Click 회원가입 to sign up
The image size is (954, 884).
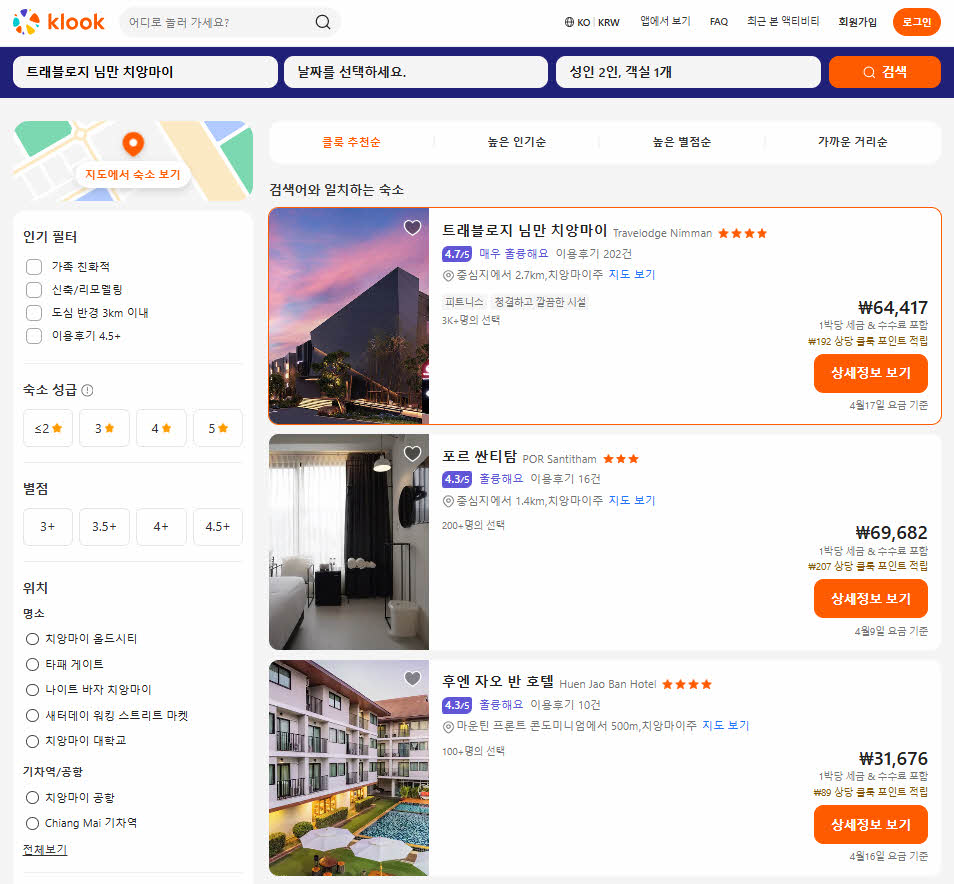tap(857, 22)
